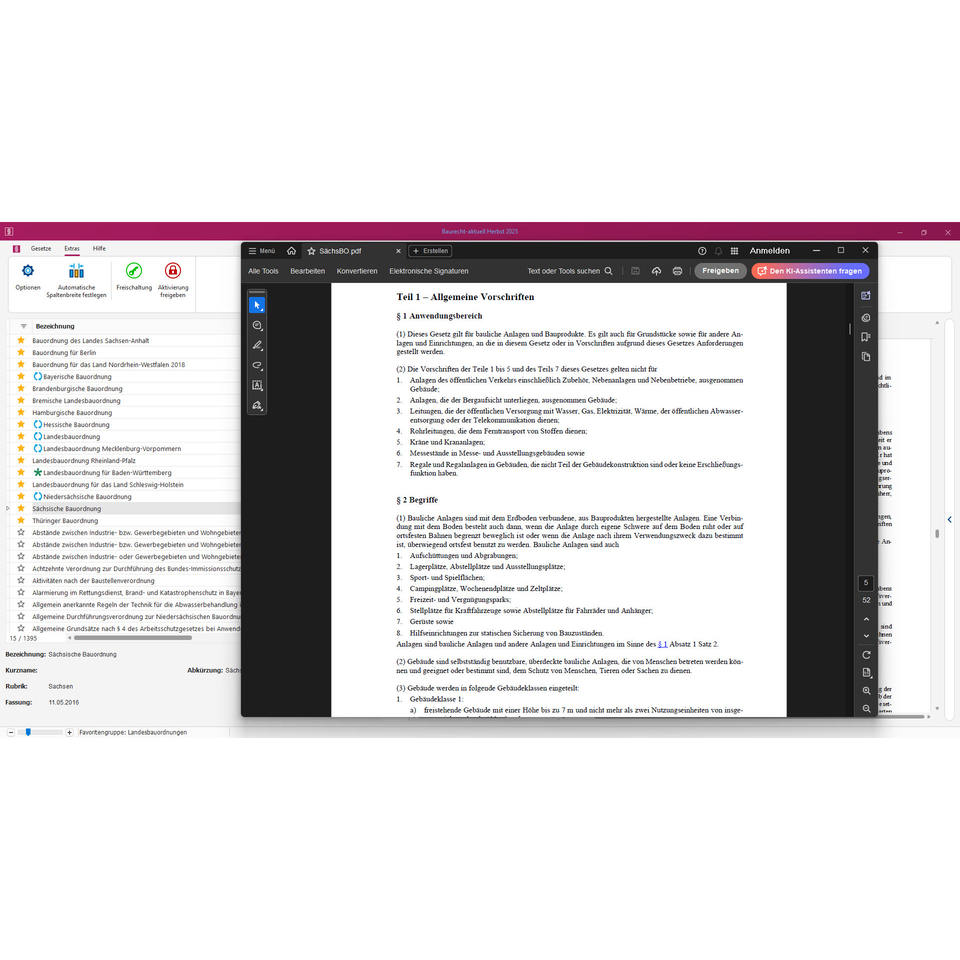
Task: Click Den KI-Assistenten fragen button
Action: 810,271
